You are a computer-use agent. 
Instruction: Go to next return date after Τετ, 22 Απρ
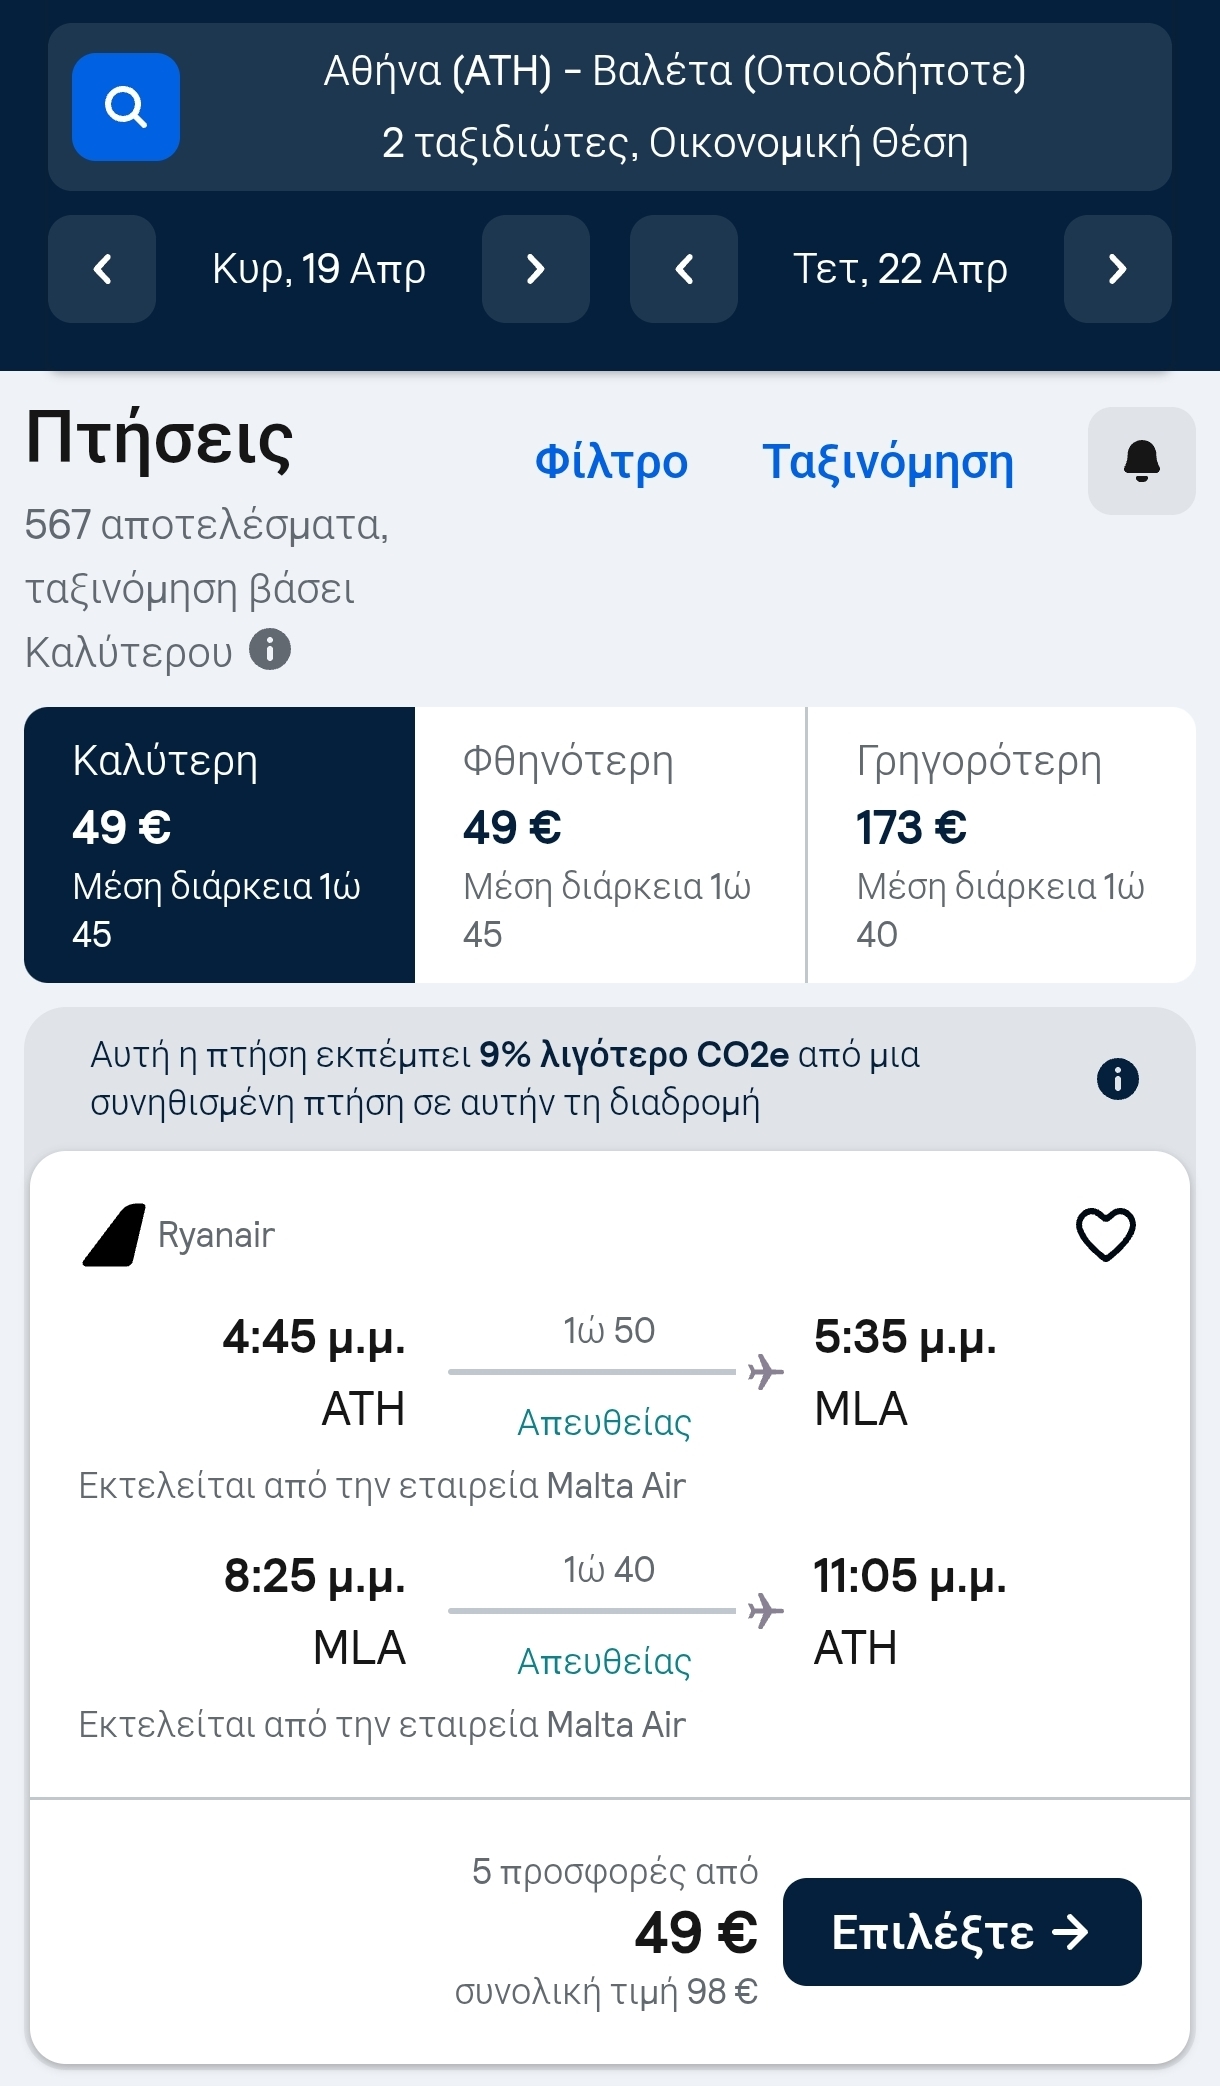click(x=1117, y=269)
